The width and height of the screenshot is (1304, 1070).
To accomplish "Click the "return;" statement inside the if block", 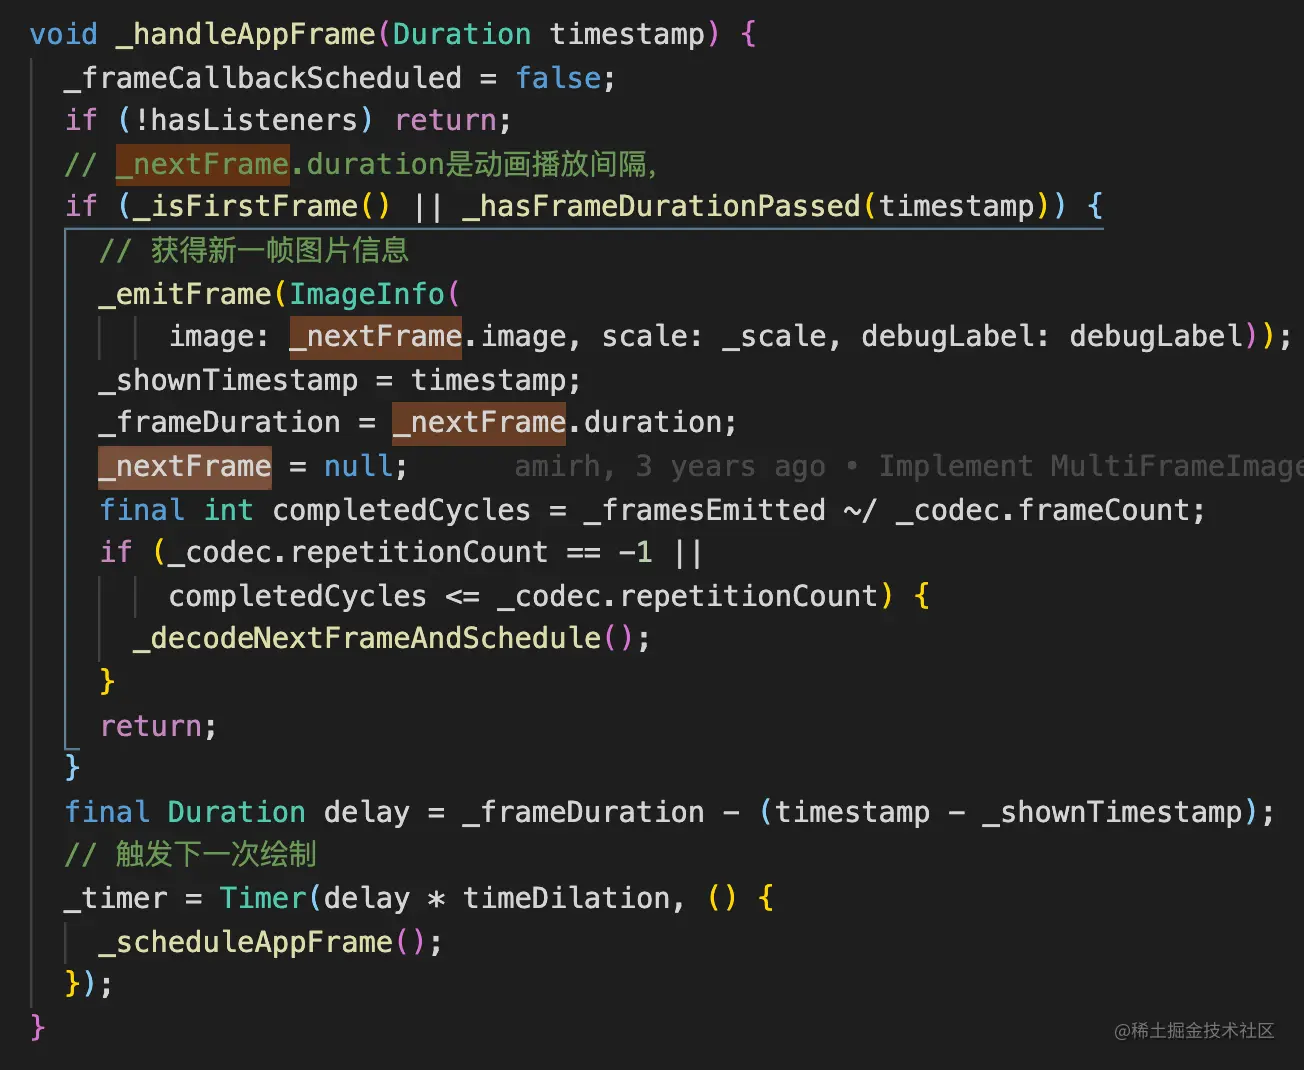I will coord(158,727).
